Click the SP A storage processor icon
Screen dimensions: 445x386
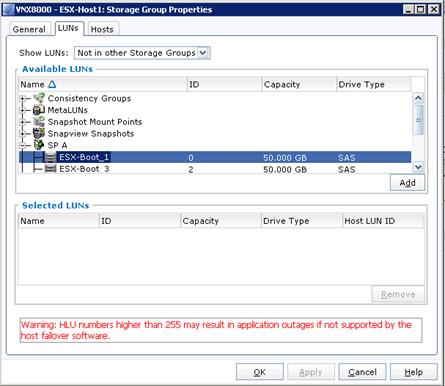39,145
